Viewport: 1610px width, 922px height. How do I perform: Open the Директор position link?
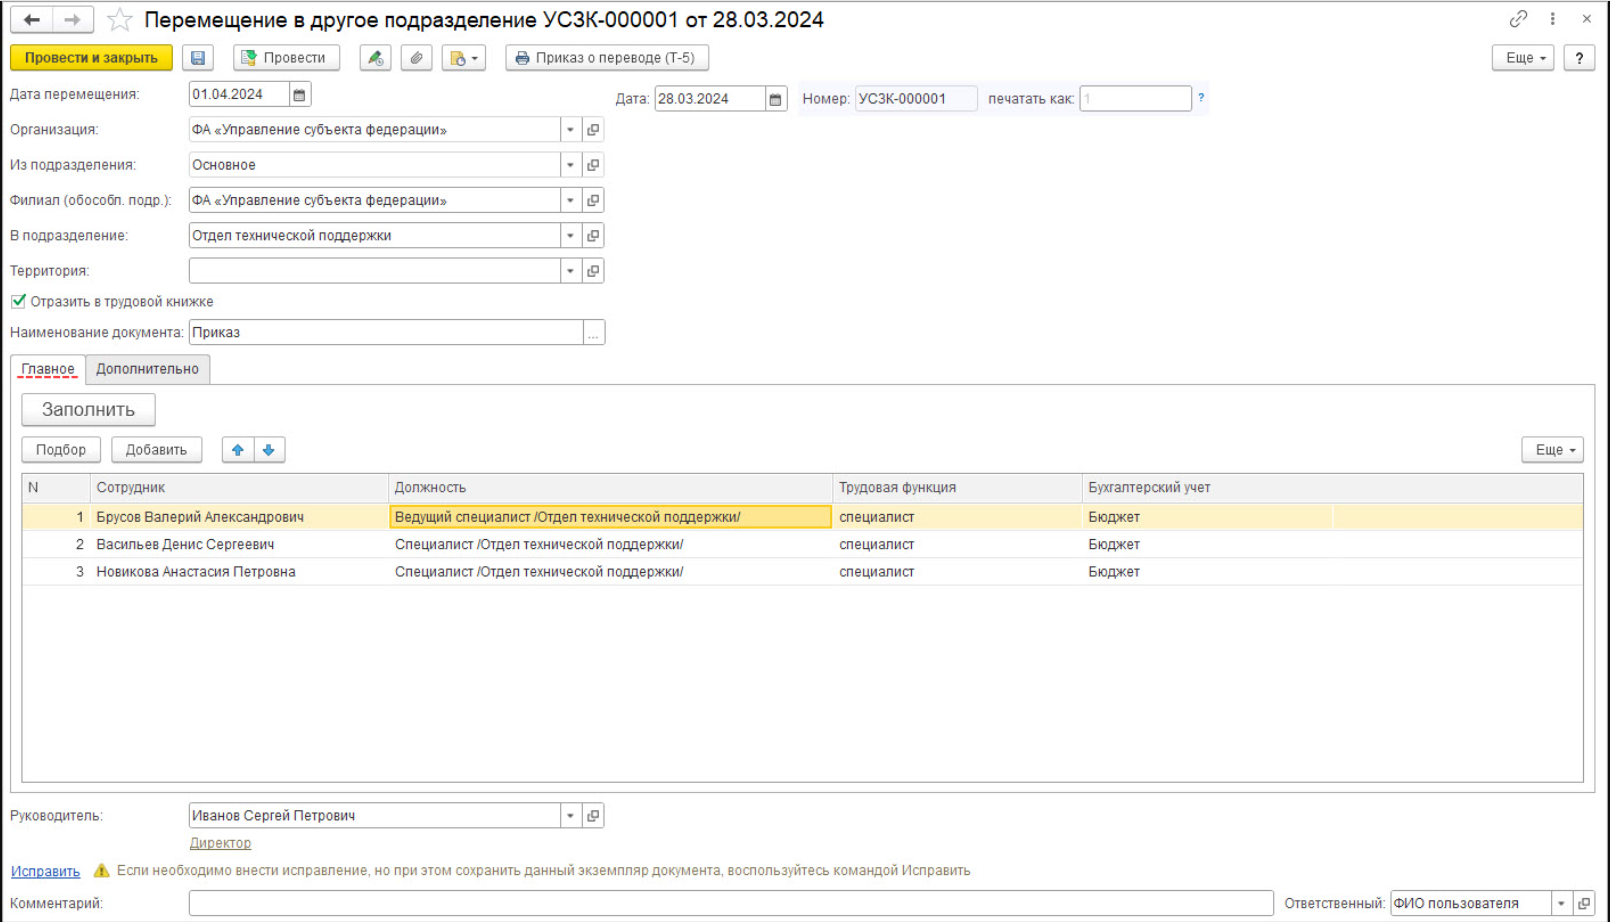[220, 843]
